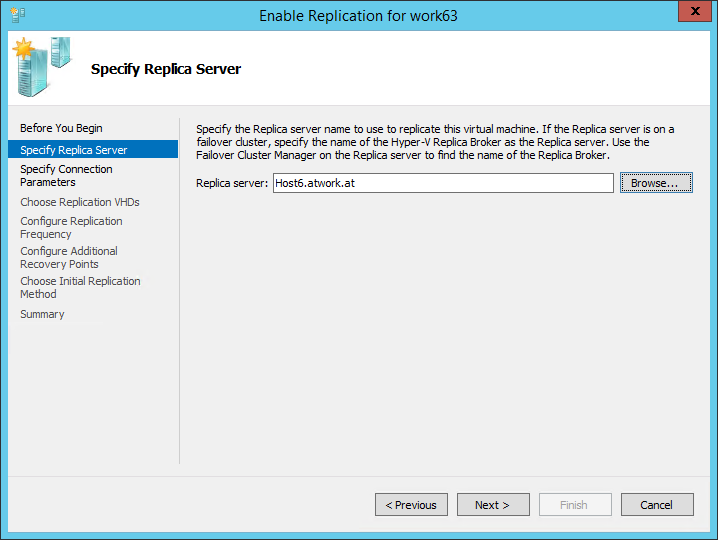This screenshot has width=718, height=540.
Task: Click the 'Replica server:' field label
Action: 232,184
